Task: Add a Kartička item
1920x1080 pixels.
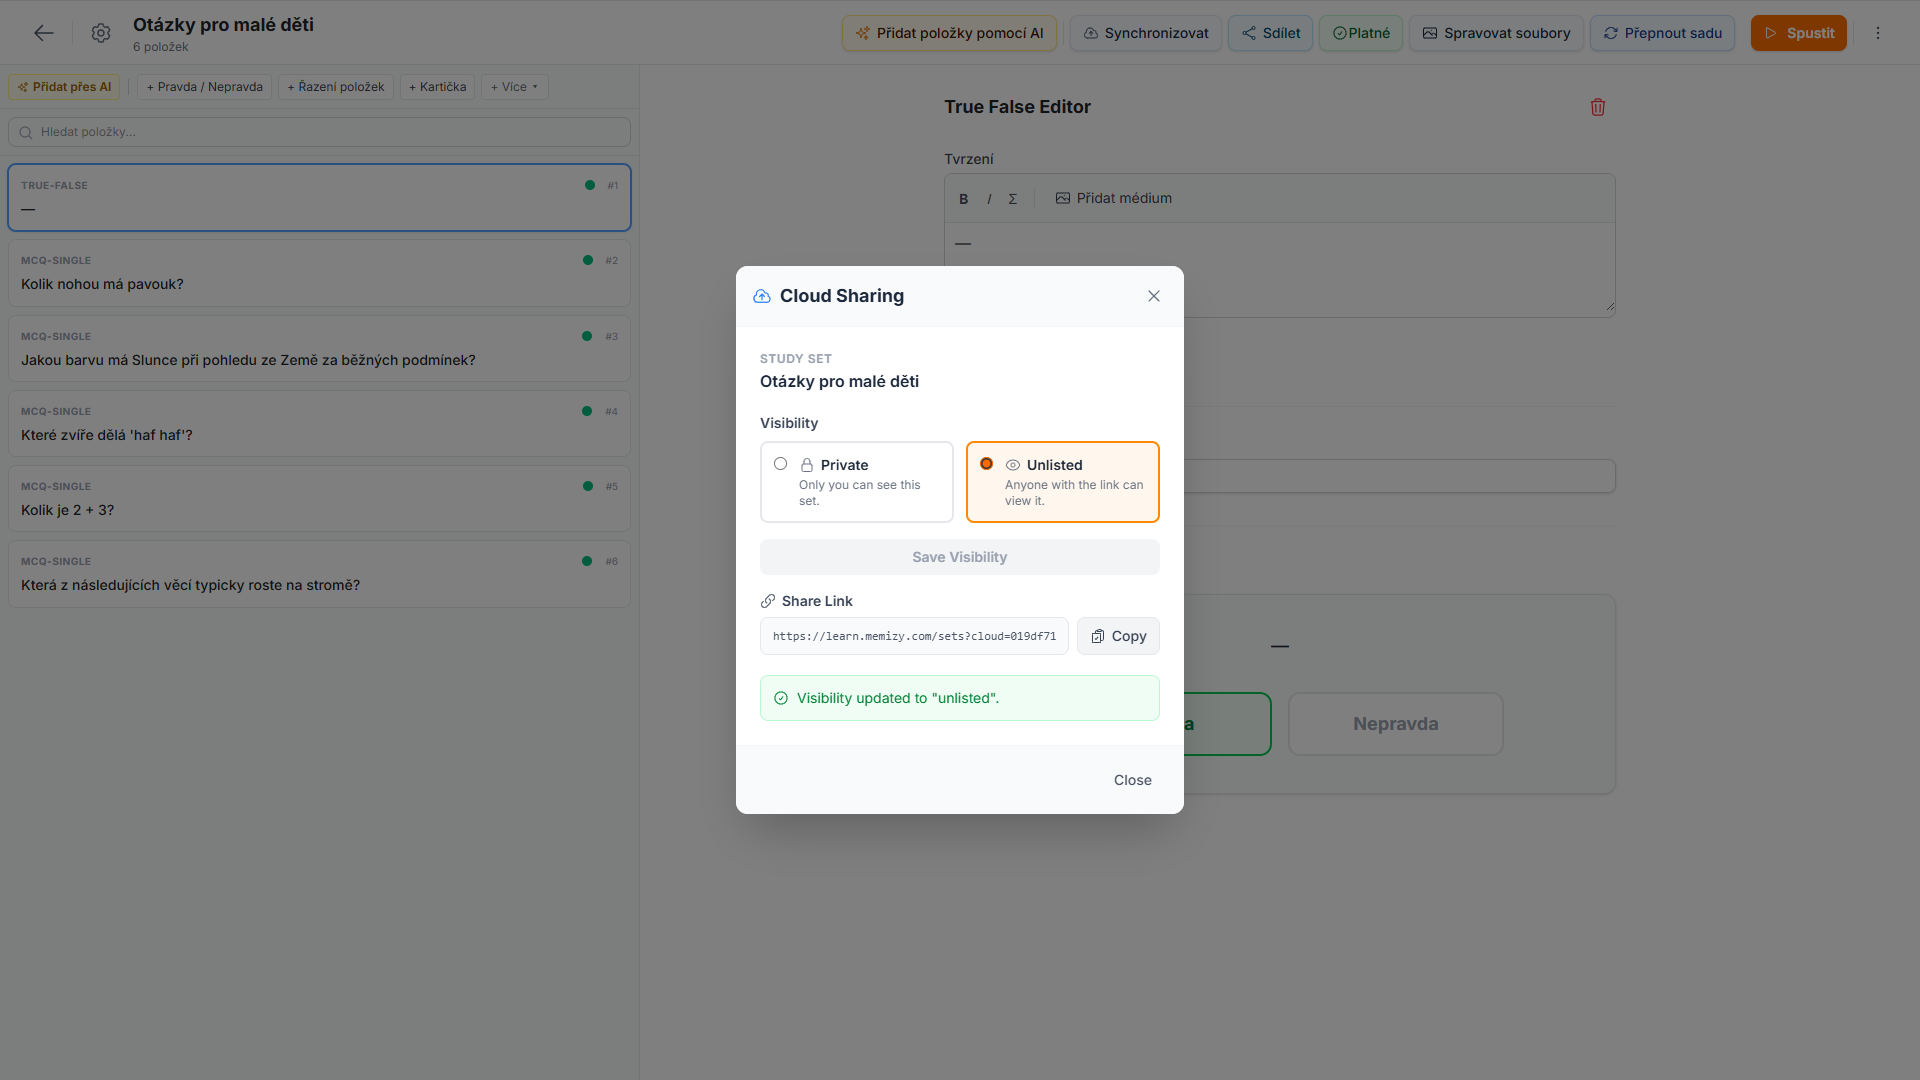Action: (x=437, y=87)
